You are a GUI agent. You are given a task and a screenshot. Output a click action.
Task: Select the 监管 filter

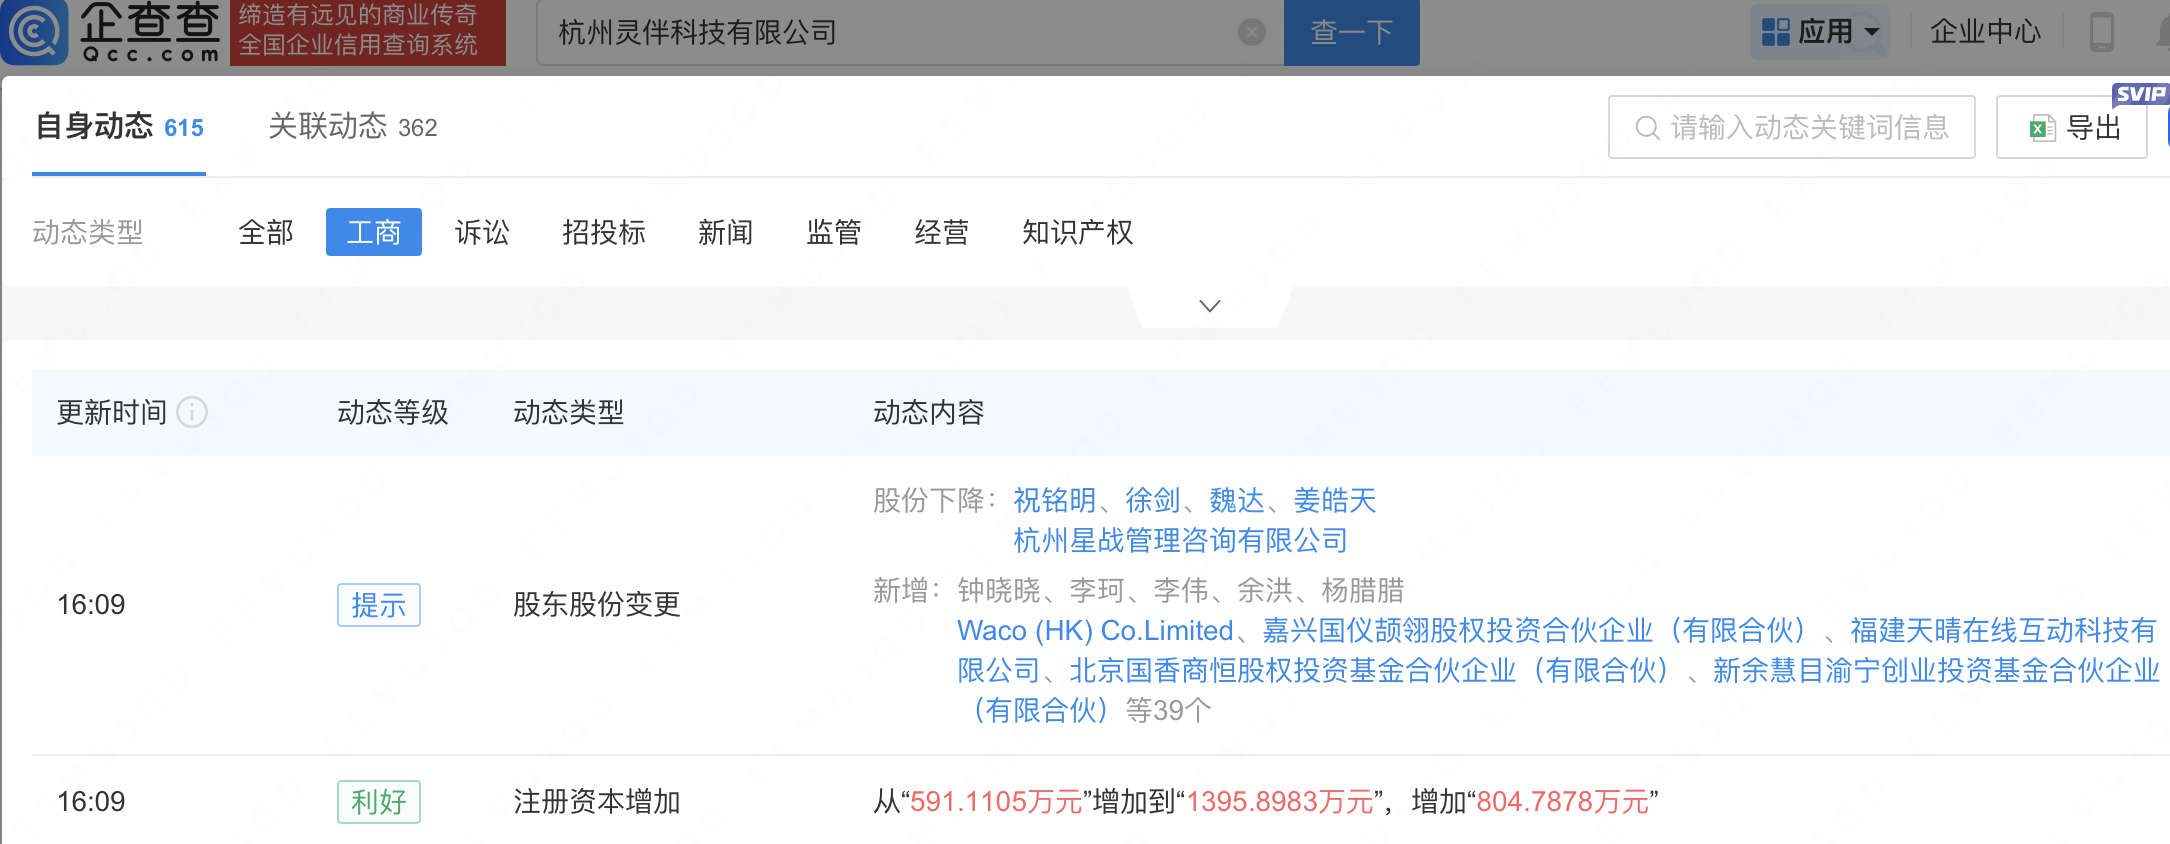(834, 232)
